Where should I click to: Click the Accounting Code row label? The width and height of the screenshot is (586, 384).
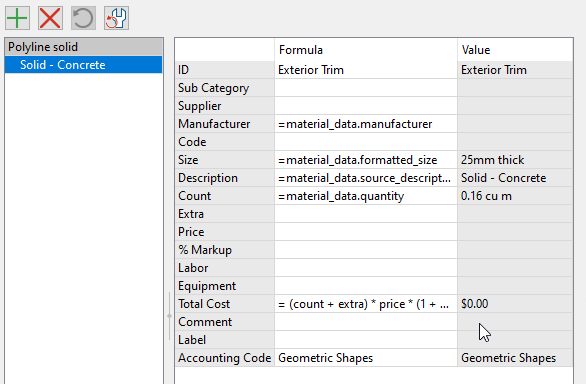point(225,358)
